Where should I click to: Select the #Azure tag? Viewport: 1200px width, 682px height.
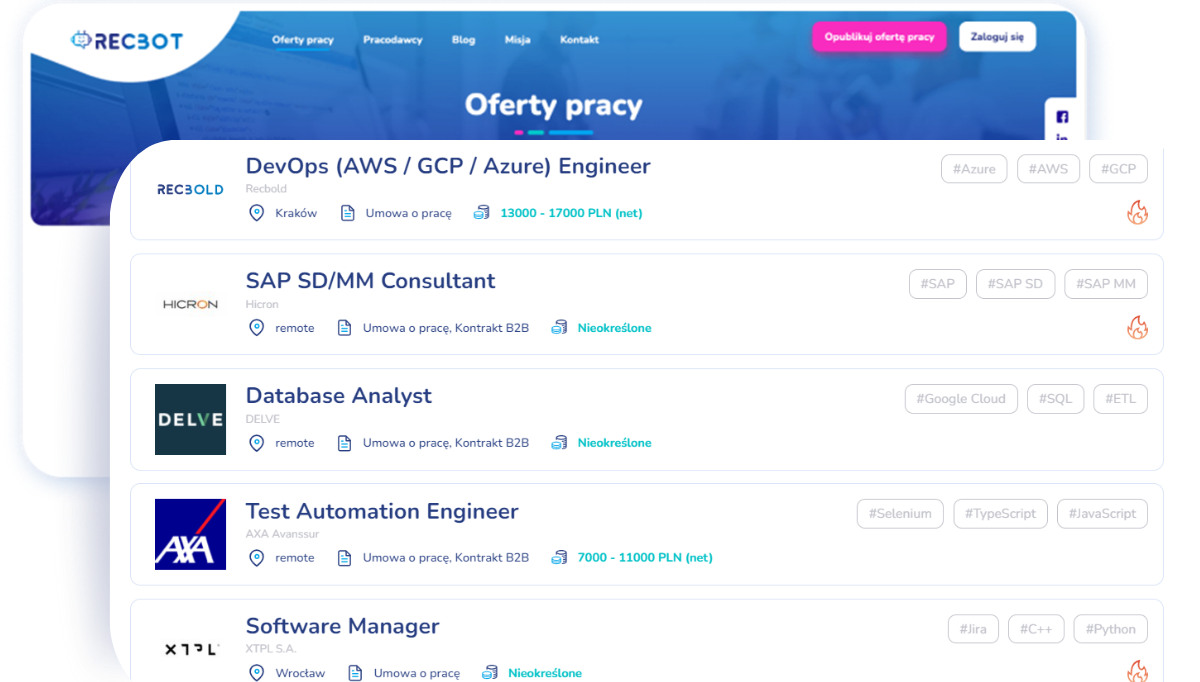pyautogui.click(x=973, y=169)
